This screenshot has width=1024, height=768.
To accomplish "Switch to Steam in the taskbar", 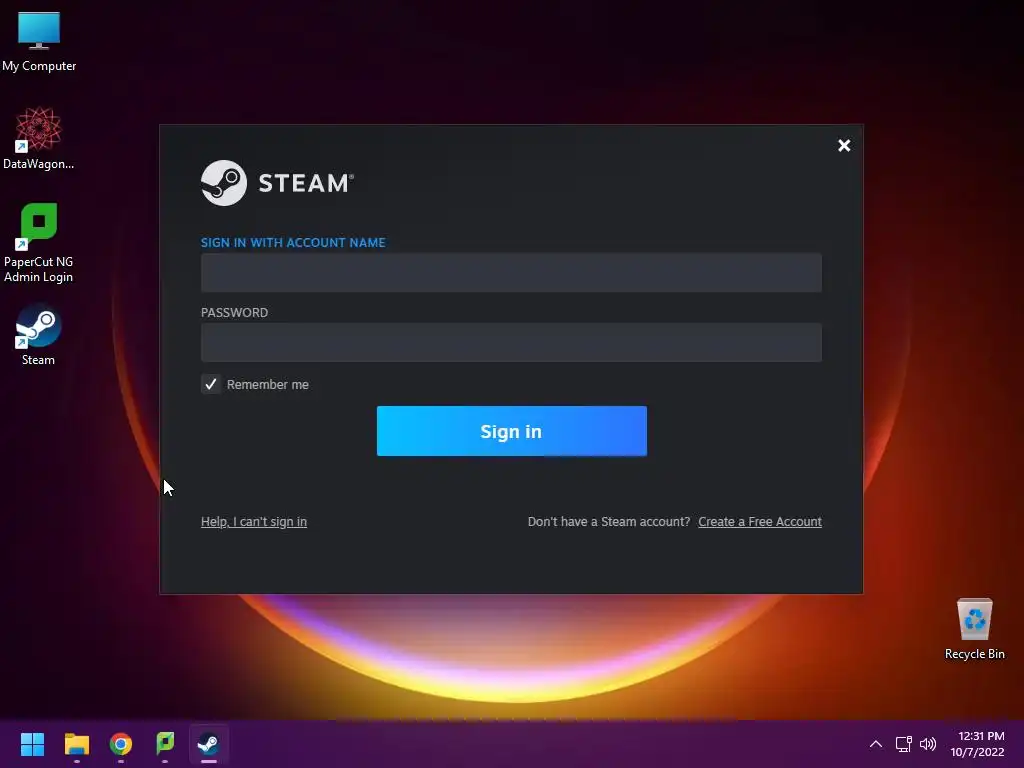I will (209, 744).
